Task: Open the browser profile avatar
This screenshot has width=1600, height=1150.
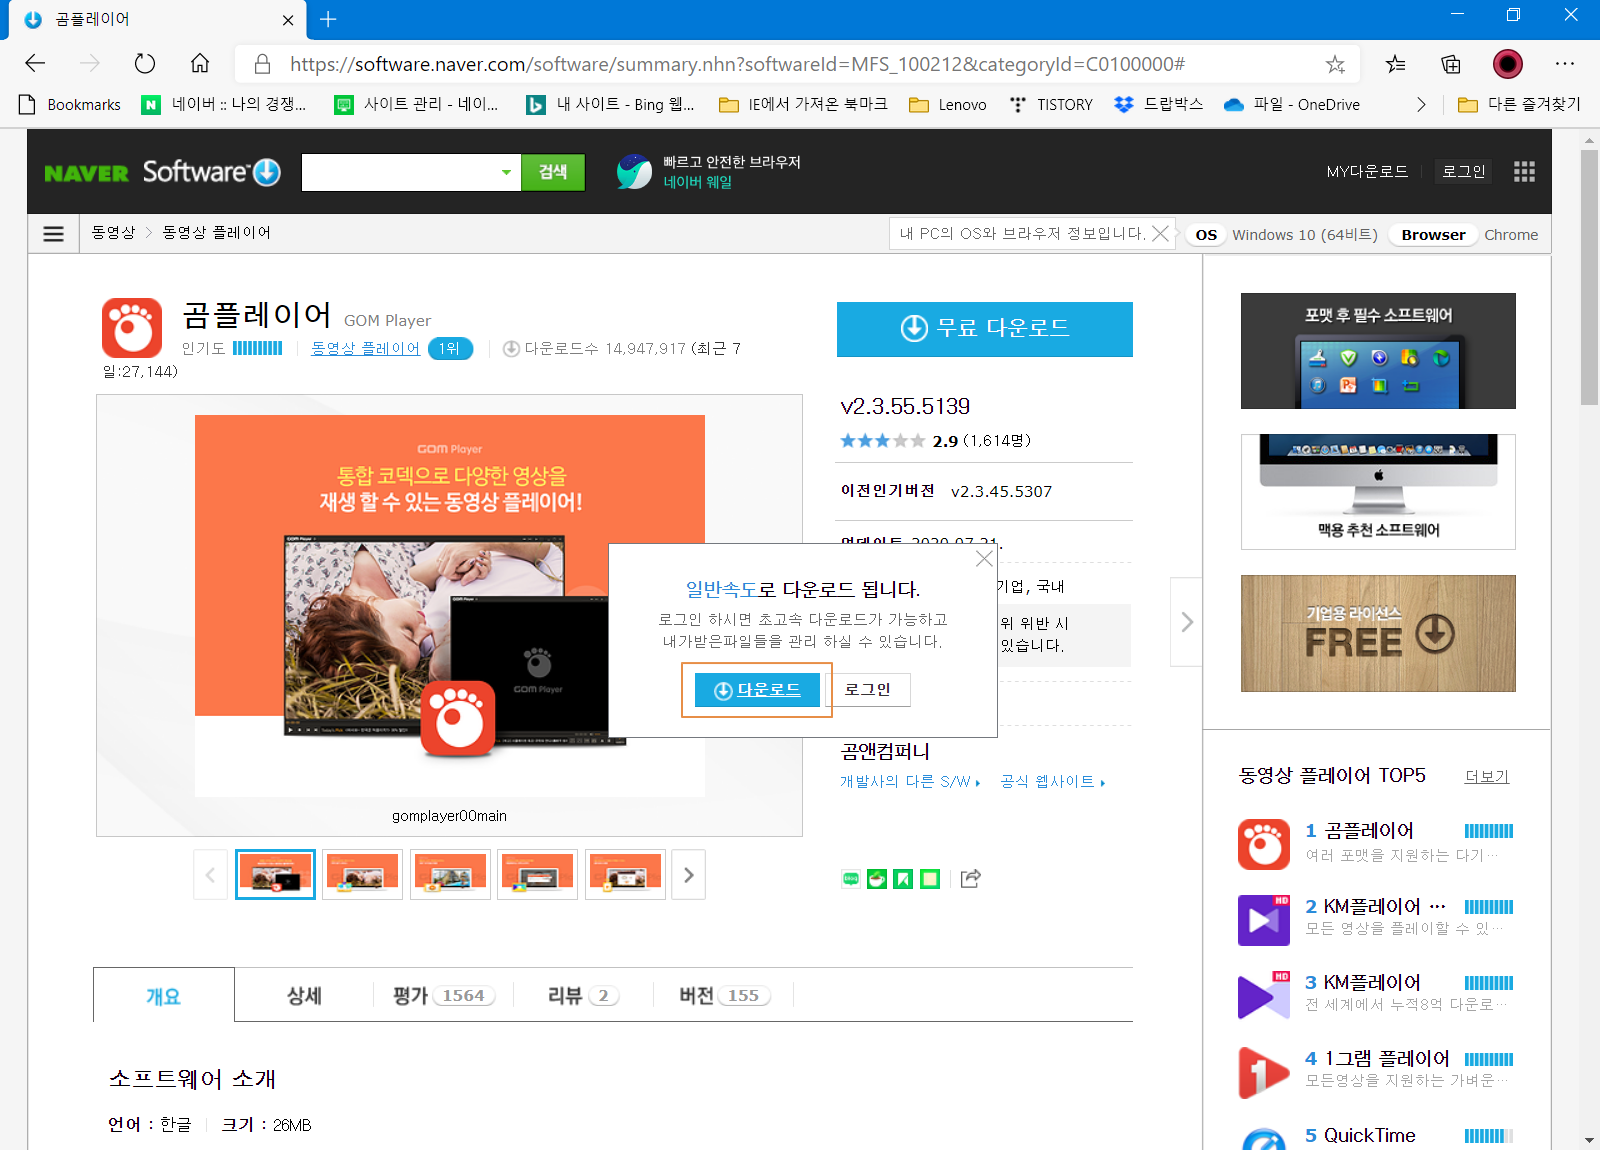Action: point(1508,64)
